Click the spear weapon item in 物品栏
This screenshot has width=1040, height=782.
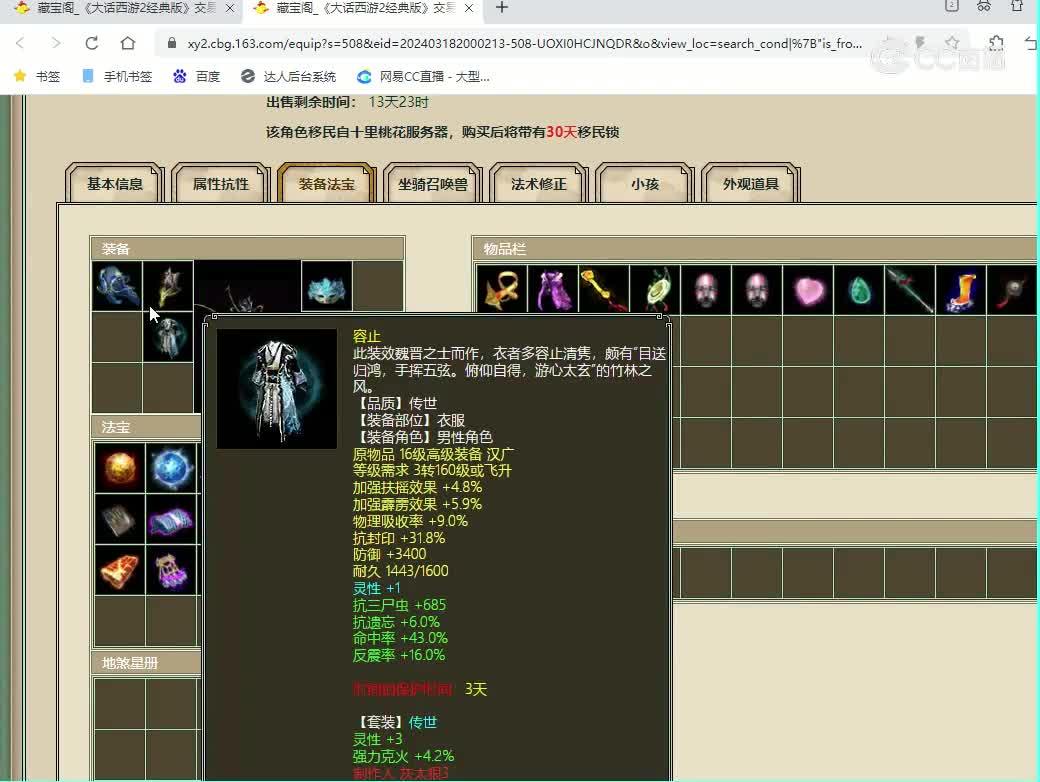point(911,289)
